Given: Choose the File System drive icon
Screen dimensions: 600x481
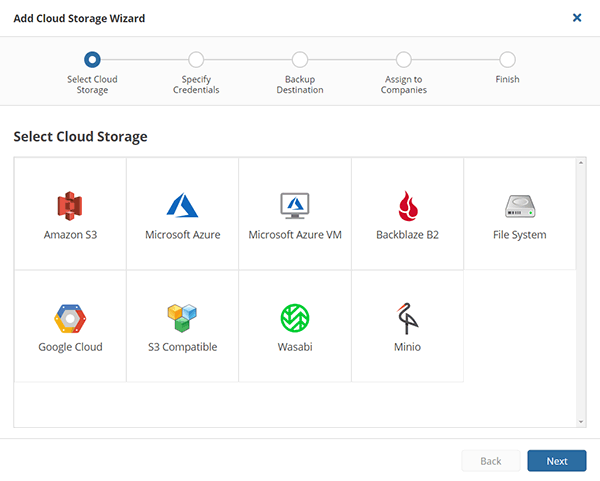Looking at the screenshot, I should click(x=520, y=206).
